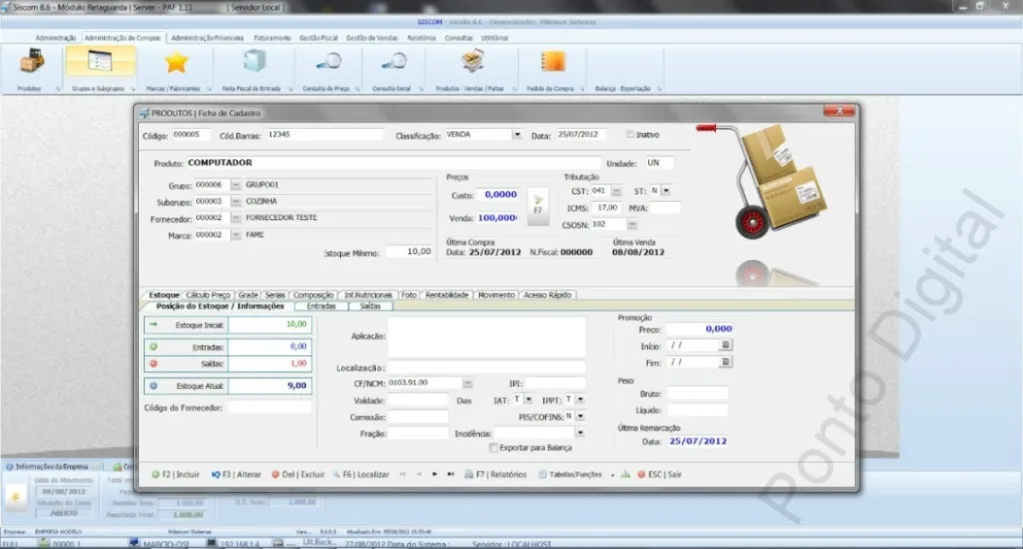This screenshot has width=1023, height=549.
Task: Expand the PIS/COFINS dropdown
Action: [579, 416]
